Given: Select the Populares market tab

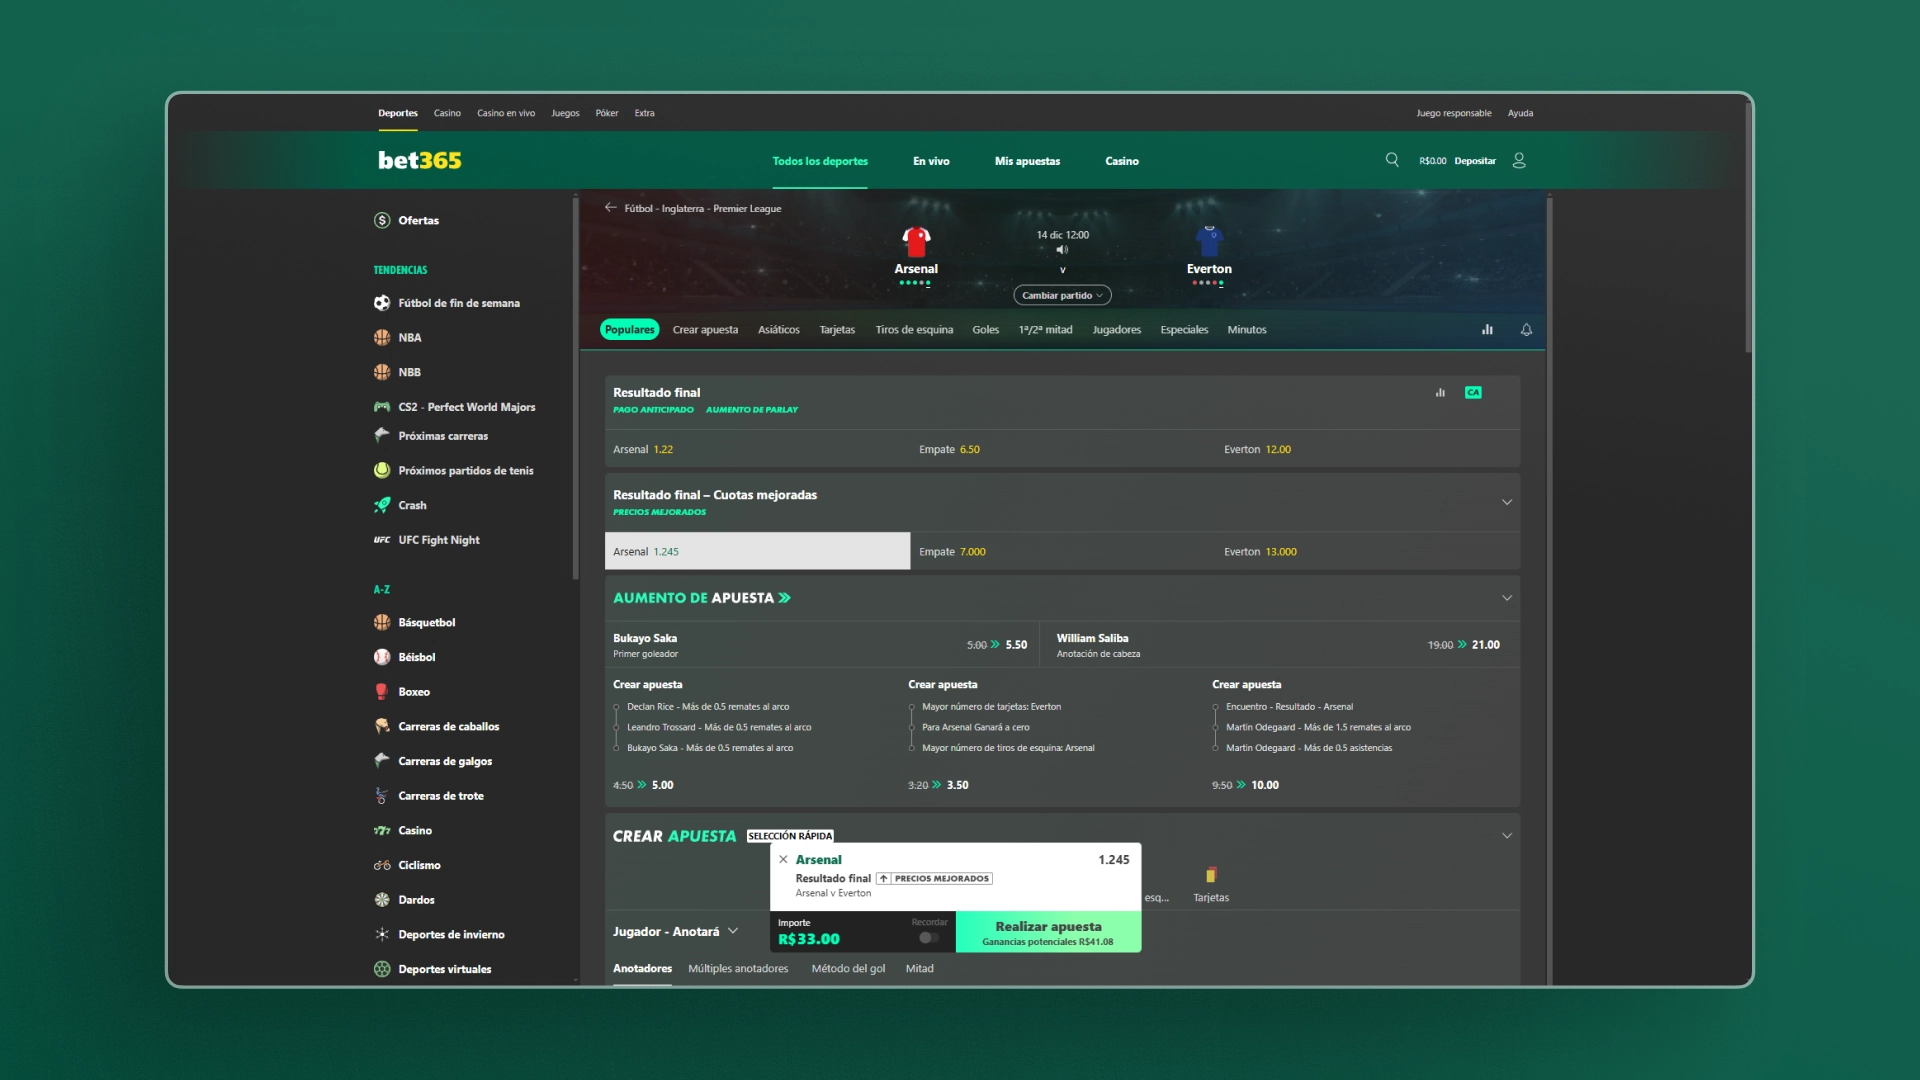Looking at the screenshot, I should [x=630, y=330].
